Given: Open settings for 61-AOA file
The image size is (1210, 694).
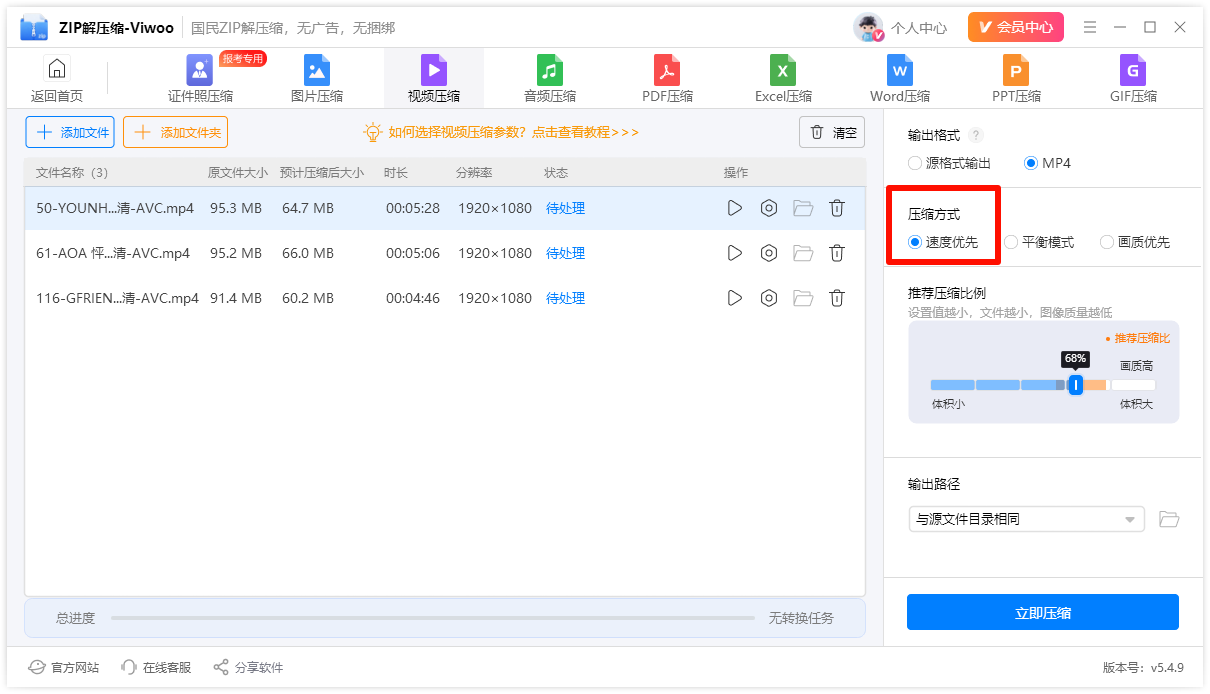Looking at the screenshot, I should point(769,253).
